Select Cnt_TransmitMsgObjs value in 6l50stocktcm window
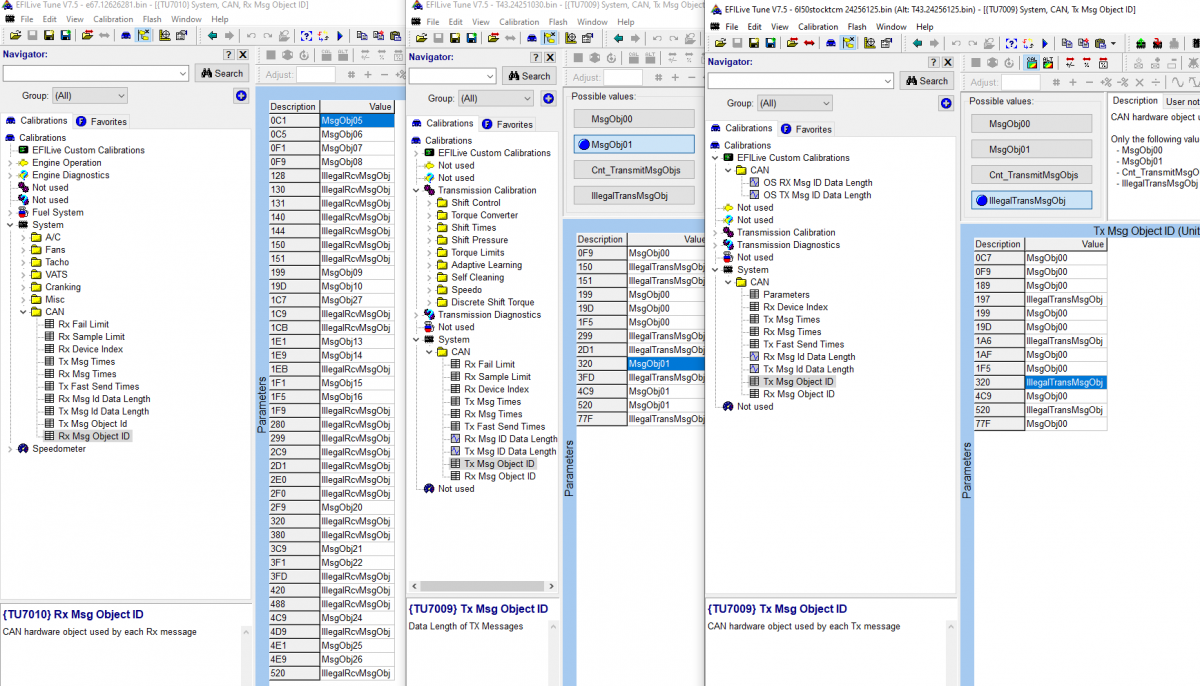 [x=1031, y=175]
